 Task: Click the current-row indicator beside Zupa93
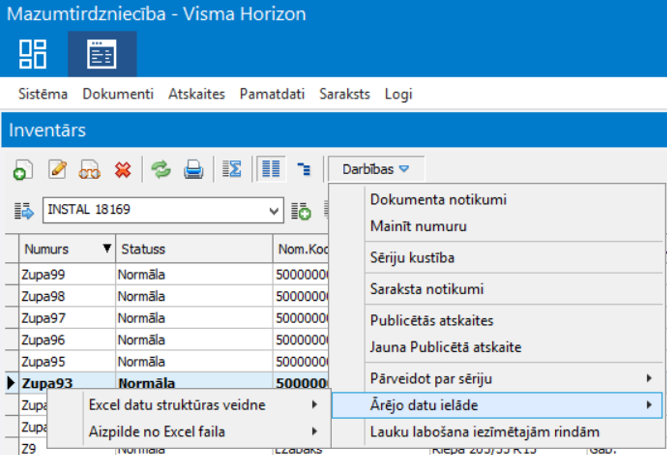point(12,383)
